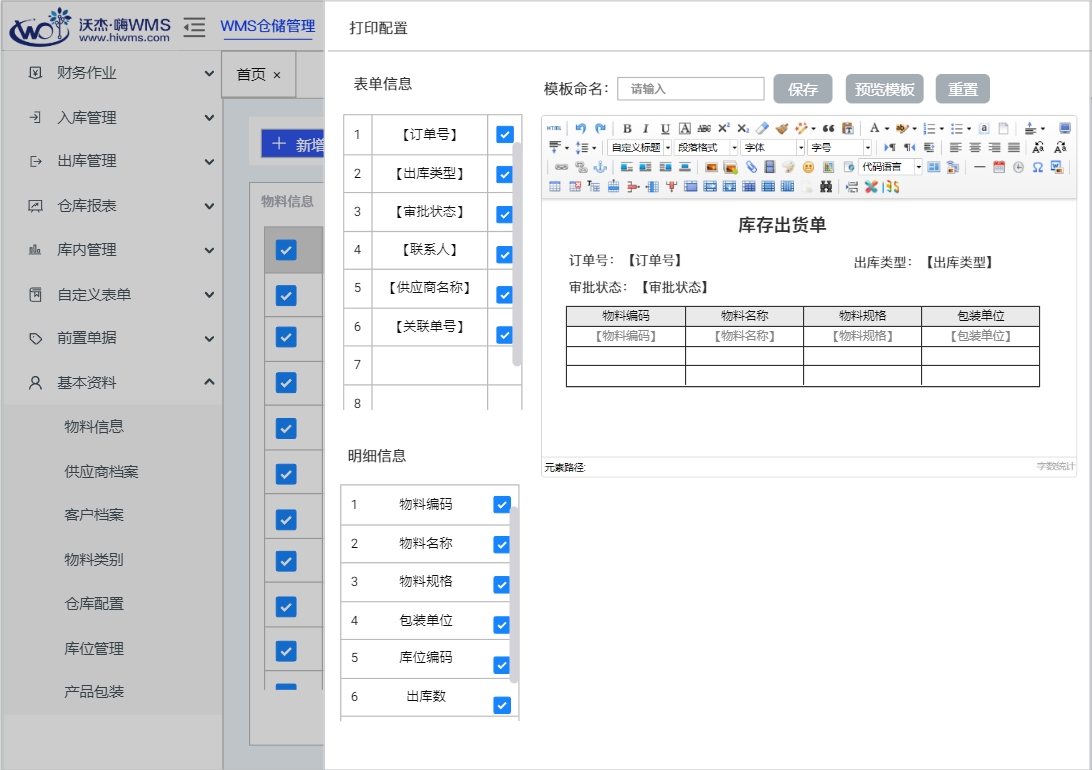This screenshot has height=770, width=1092.
Task: Insert horizontal rule line
Action: tap(979, 167)
